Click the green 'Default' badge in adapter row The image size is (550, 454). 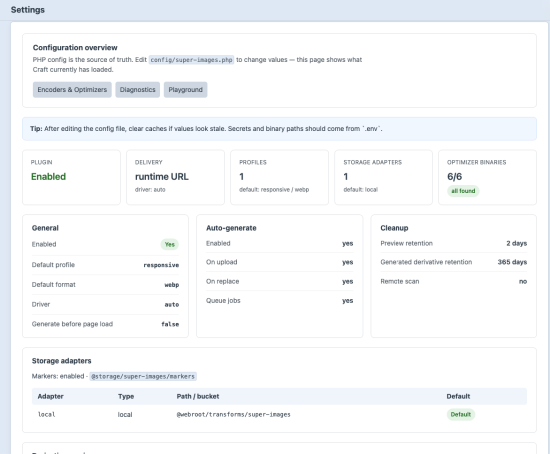[461, 415]
